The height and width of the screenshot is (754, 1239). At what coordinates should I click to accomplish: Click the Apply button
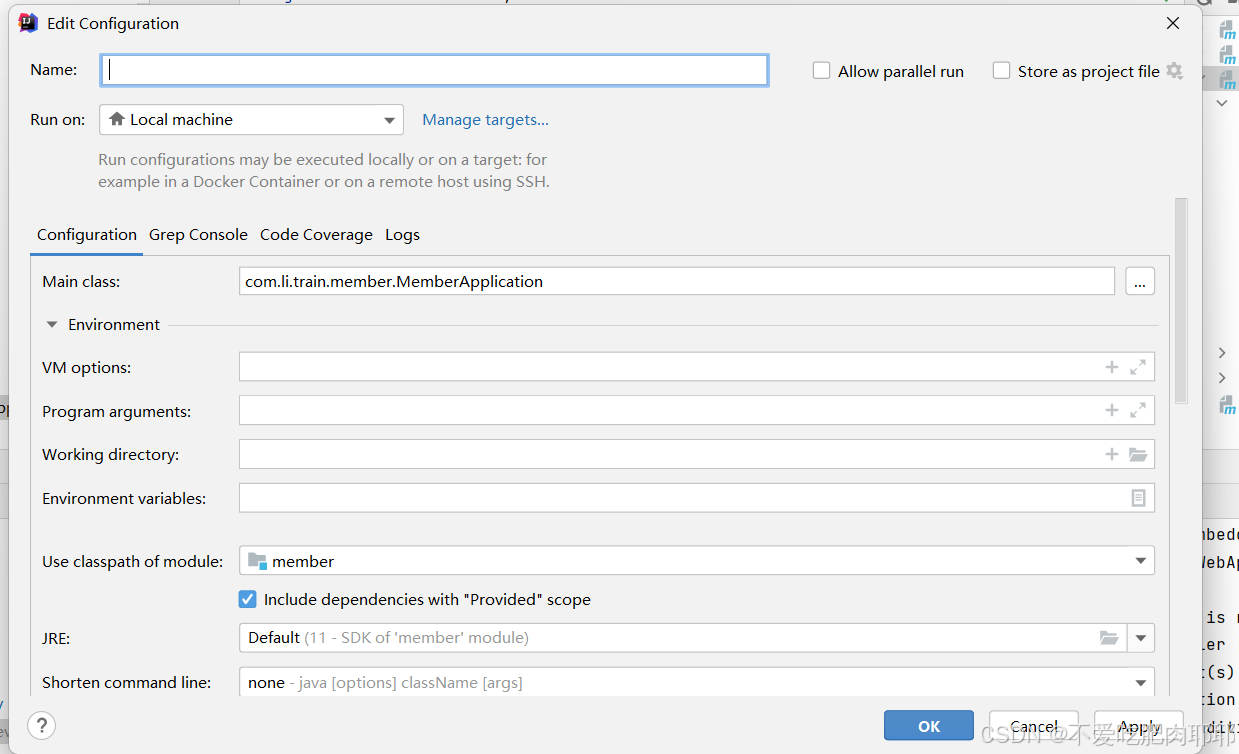1138,725
